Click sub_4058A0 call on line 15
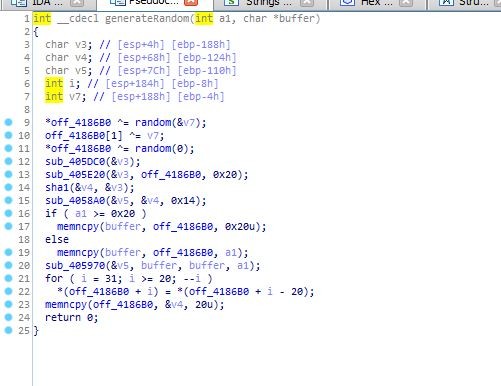 point(75,200)
